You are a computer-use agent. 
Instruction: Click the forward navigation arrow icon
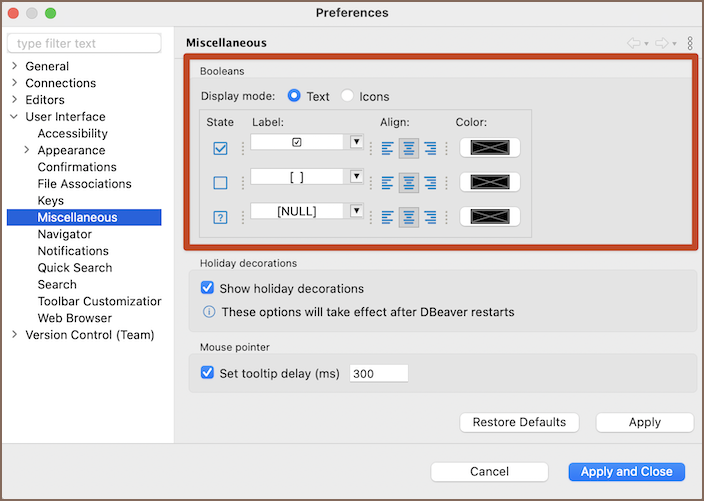661,43
